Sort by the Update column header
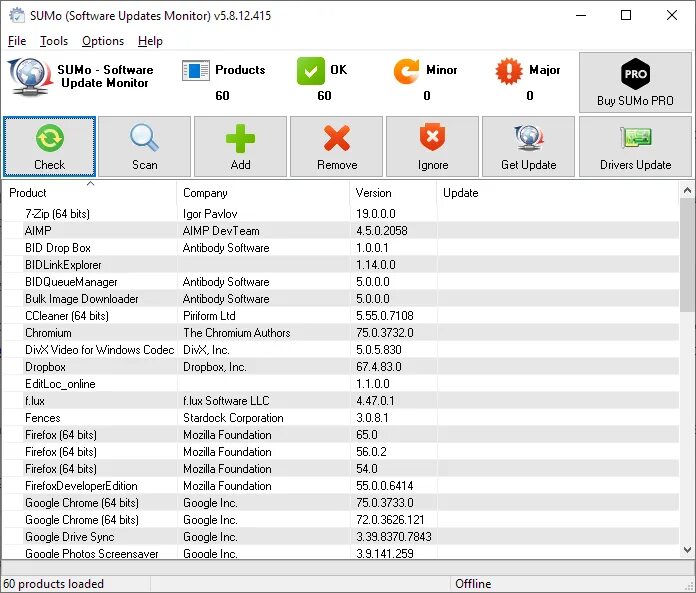Viewport: 696px width, 593px height. tap(558, 193)
